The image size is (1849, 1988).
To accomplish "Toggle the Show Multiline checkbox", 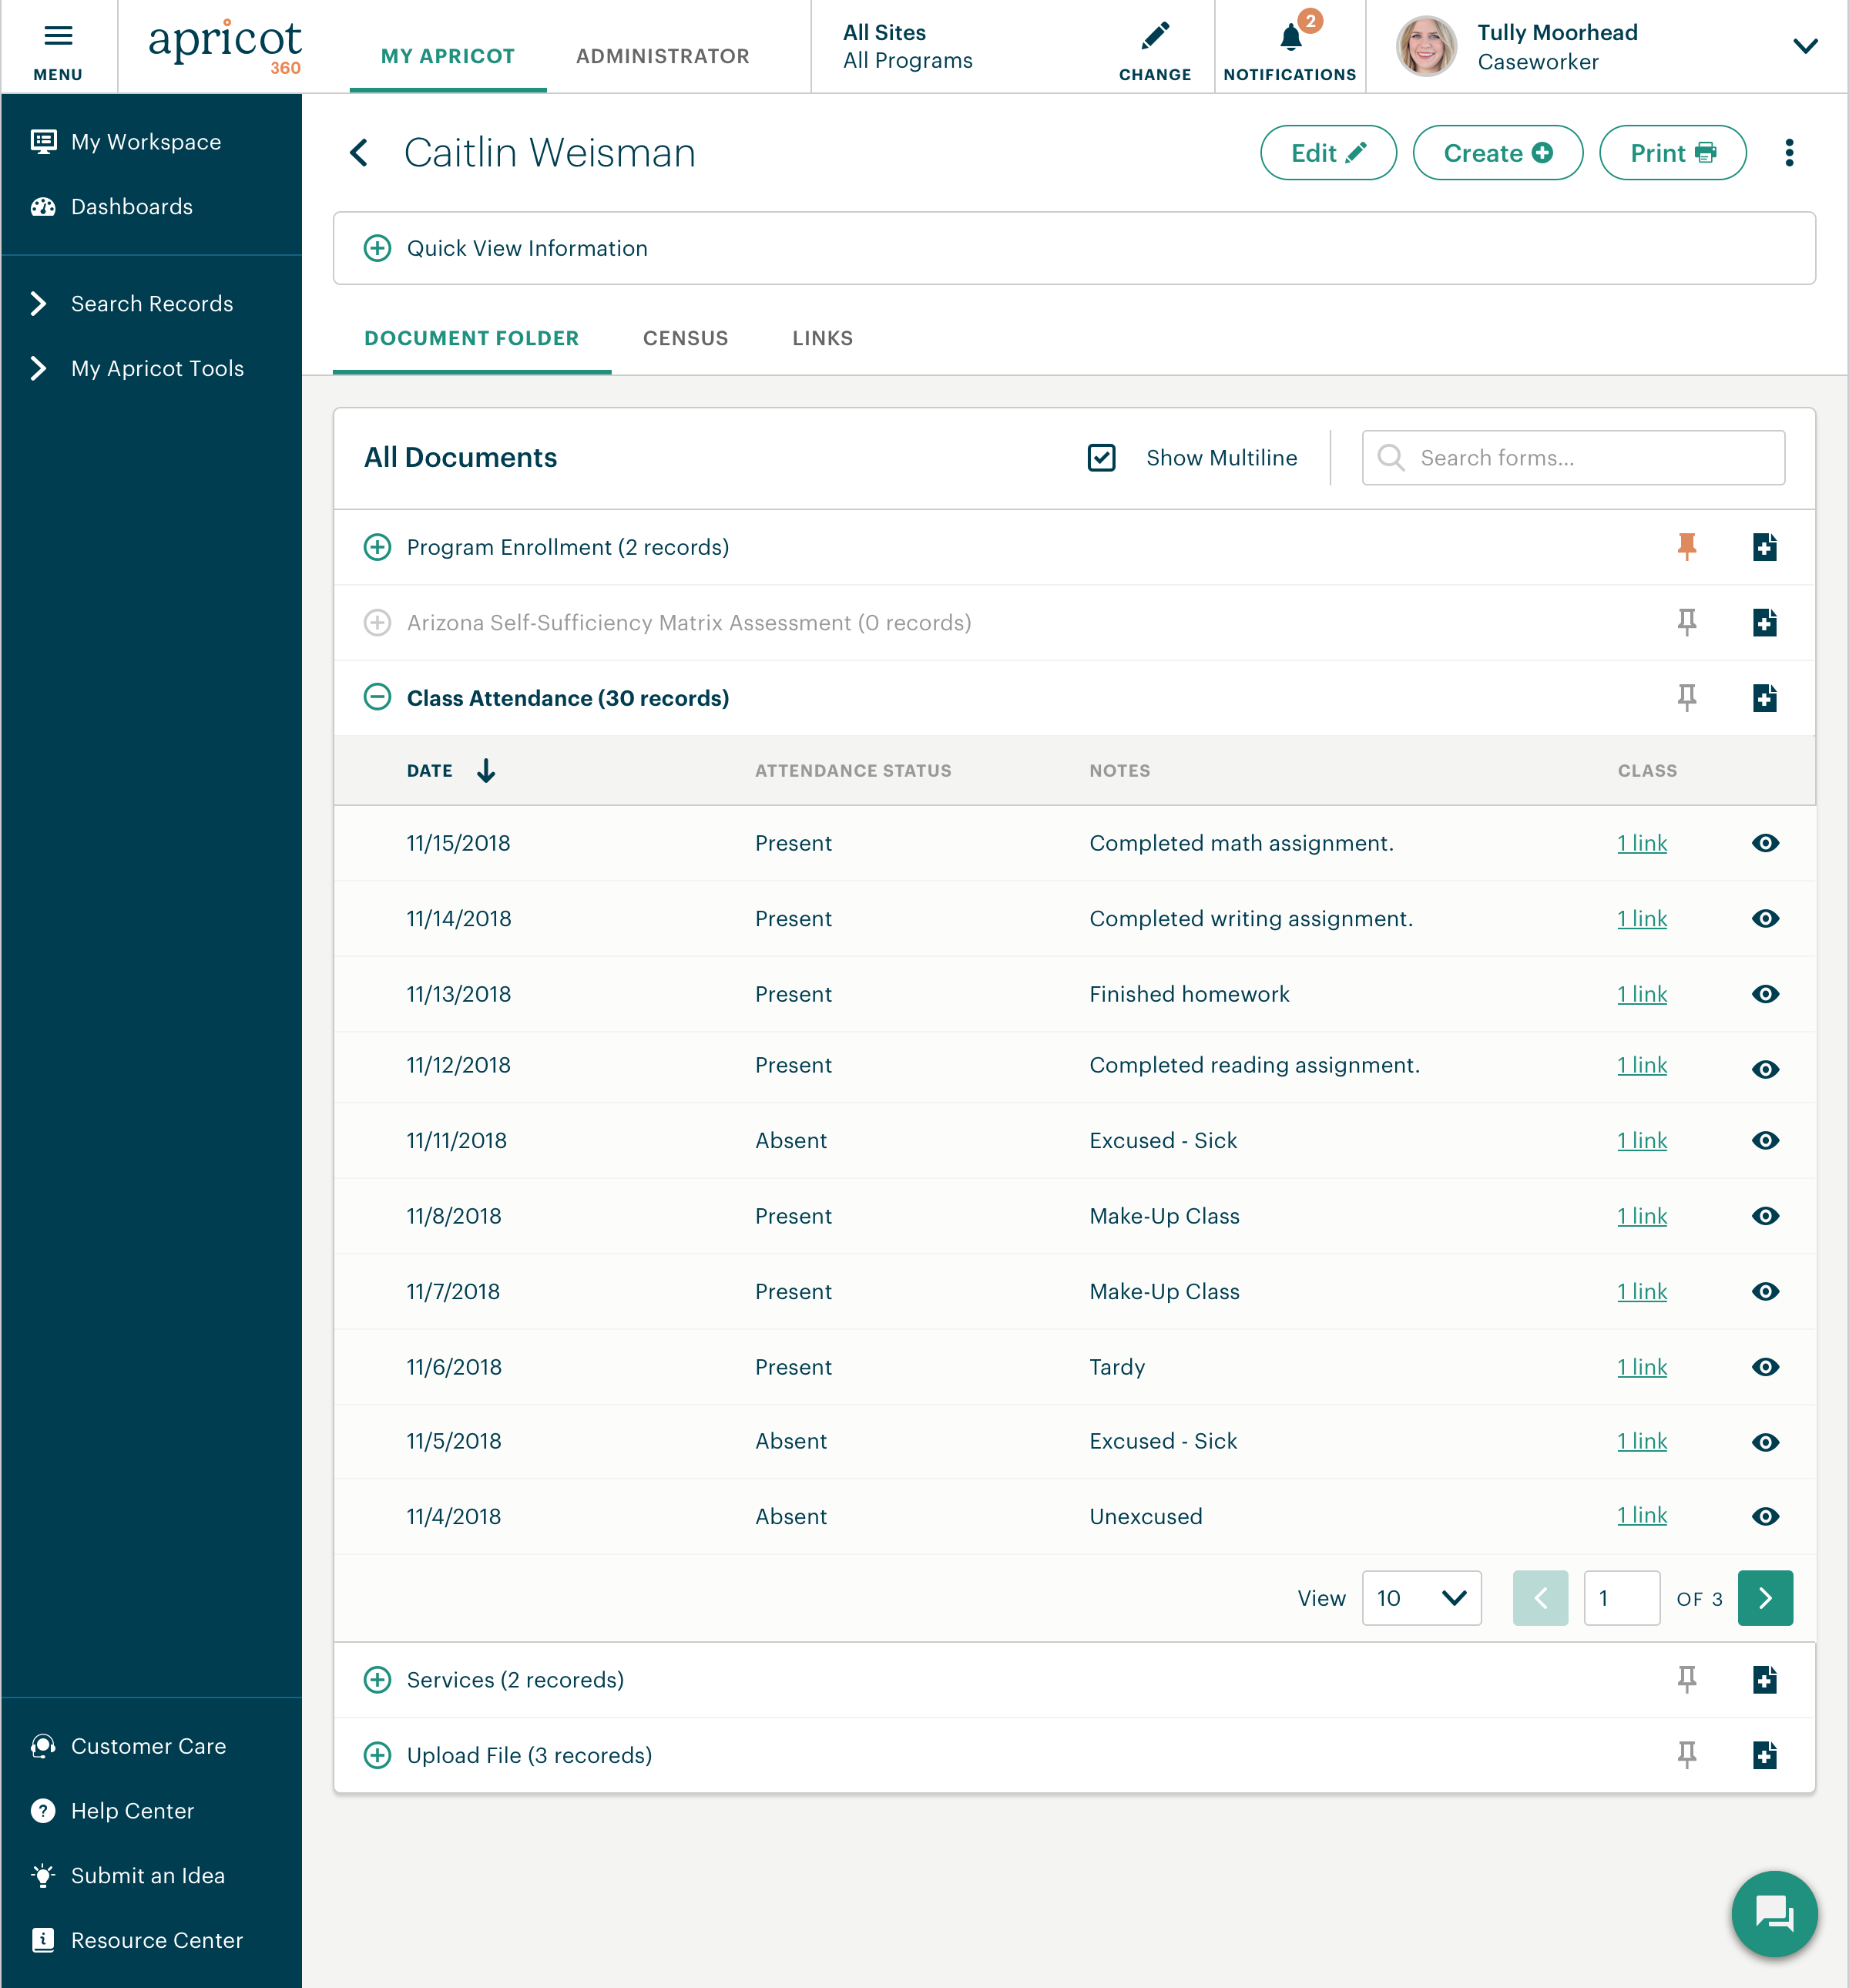I will pyautogui.click(x=1100, y=458).
